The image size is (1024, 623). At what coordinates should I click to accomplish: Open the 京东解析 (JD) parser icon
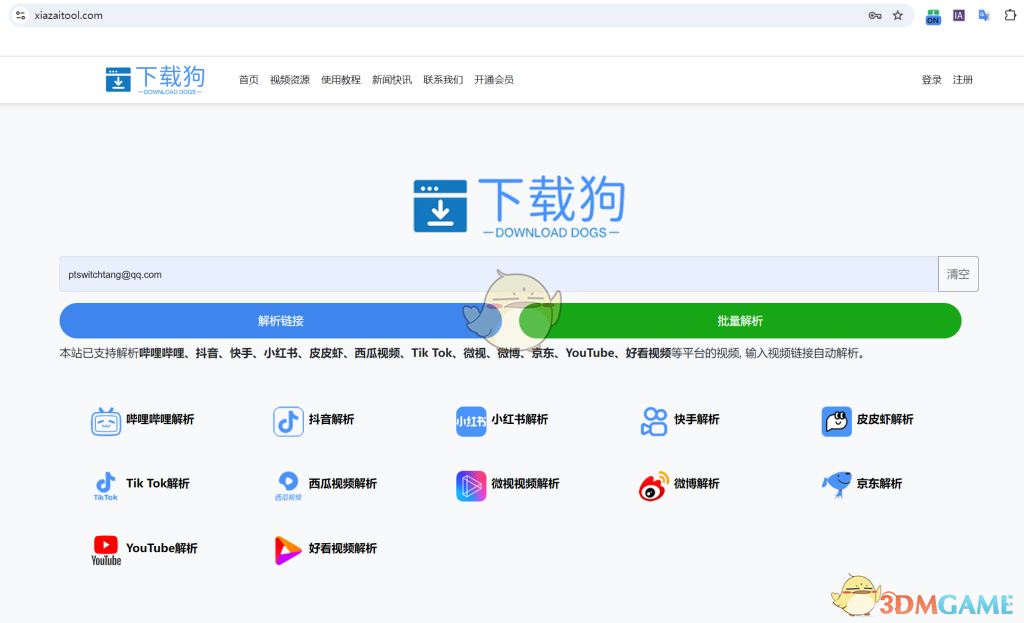(x=837, y=485)
